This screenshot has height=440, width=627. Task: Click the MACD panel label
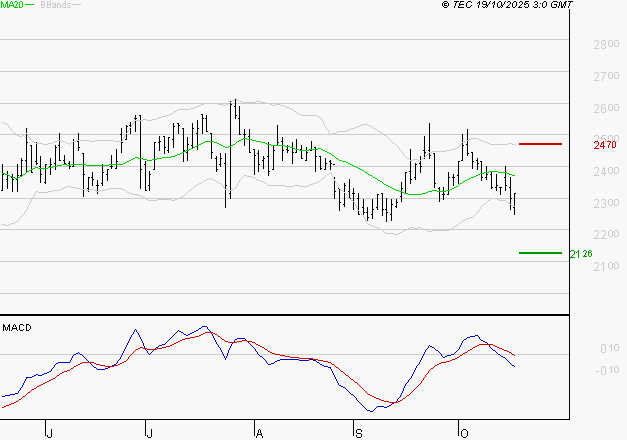coord(17,328)
